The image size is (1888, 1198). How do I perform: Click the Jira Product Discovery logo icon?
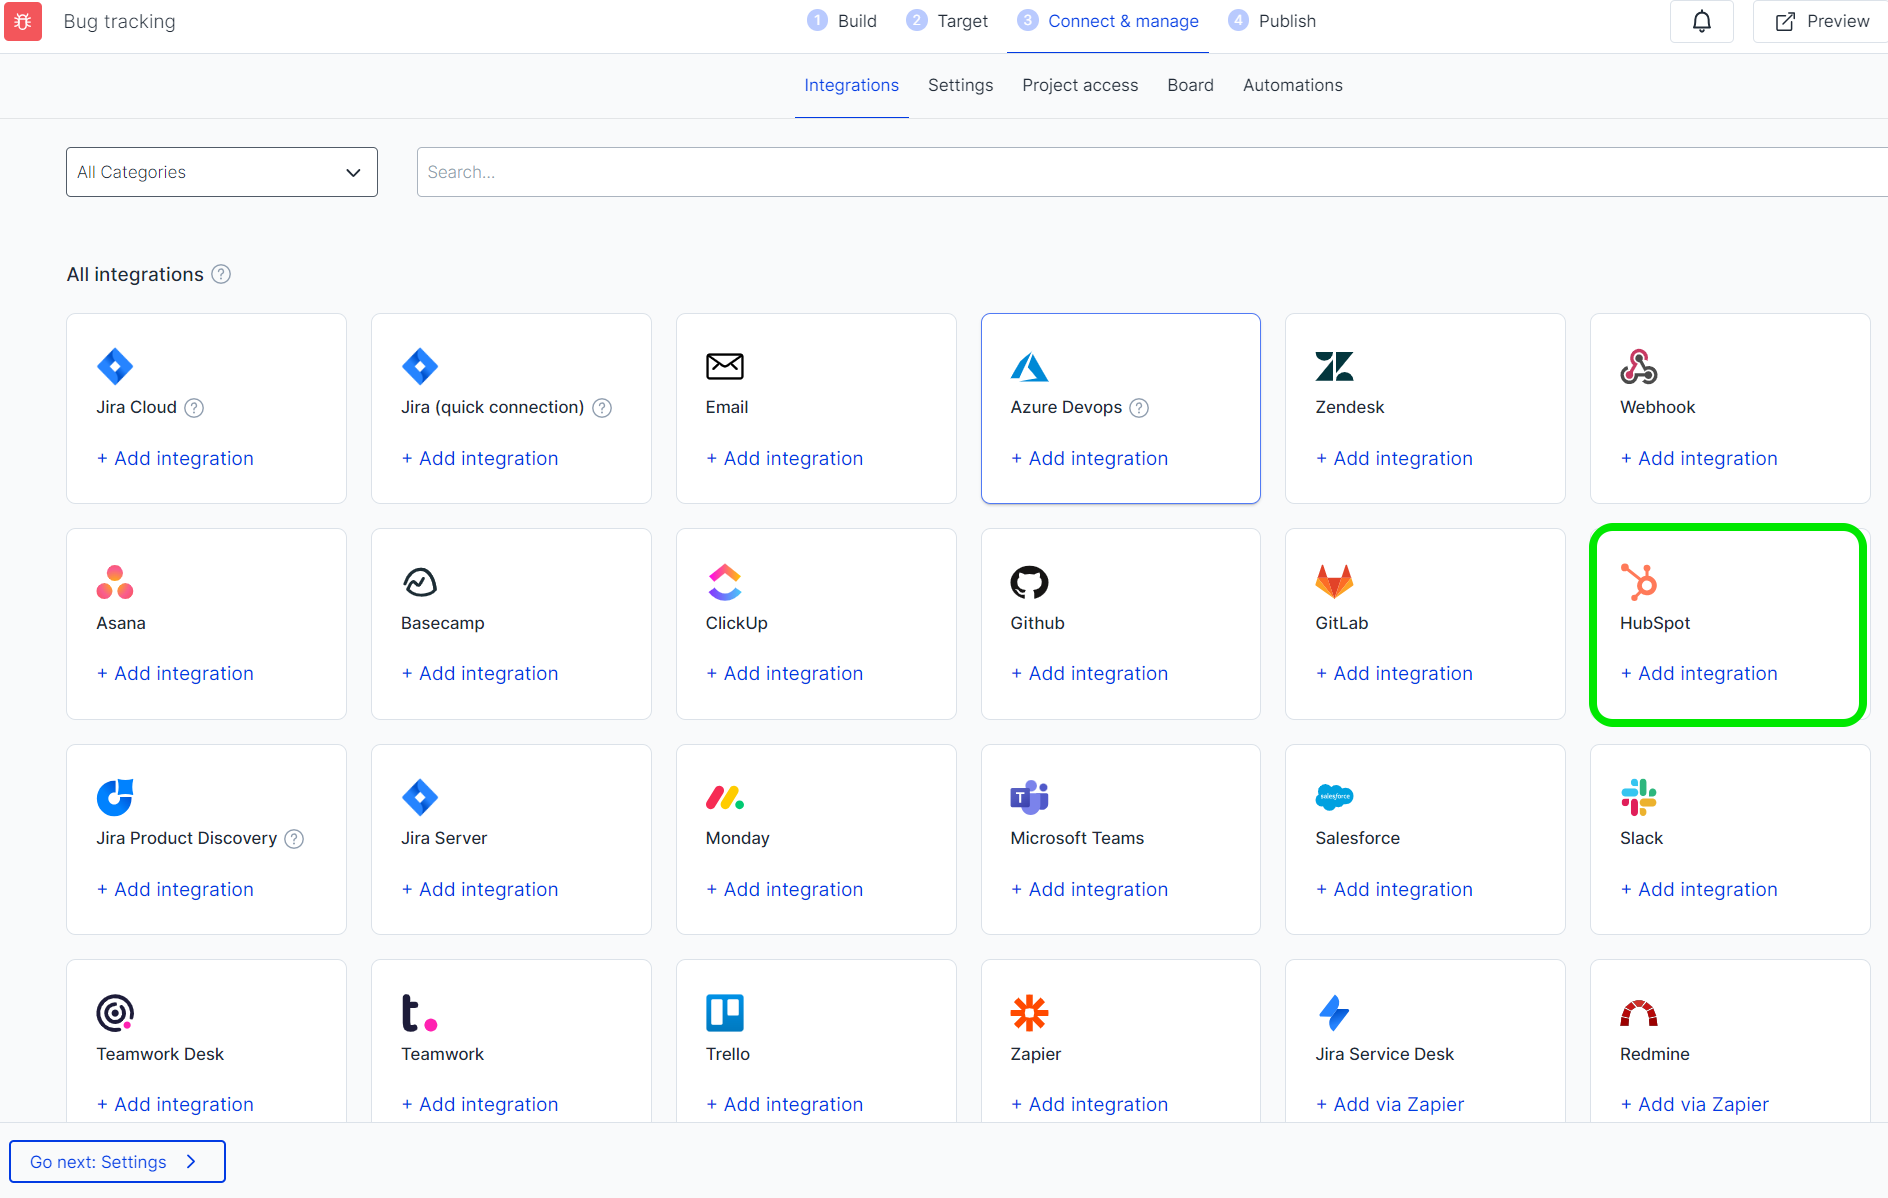pyautogui.click(x=115, y=797)
